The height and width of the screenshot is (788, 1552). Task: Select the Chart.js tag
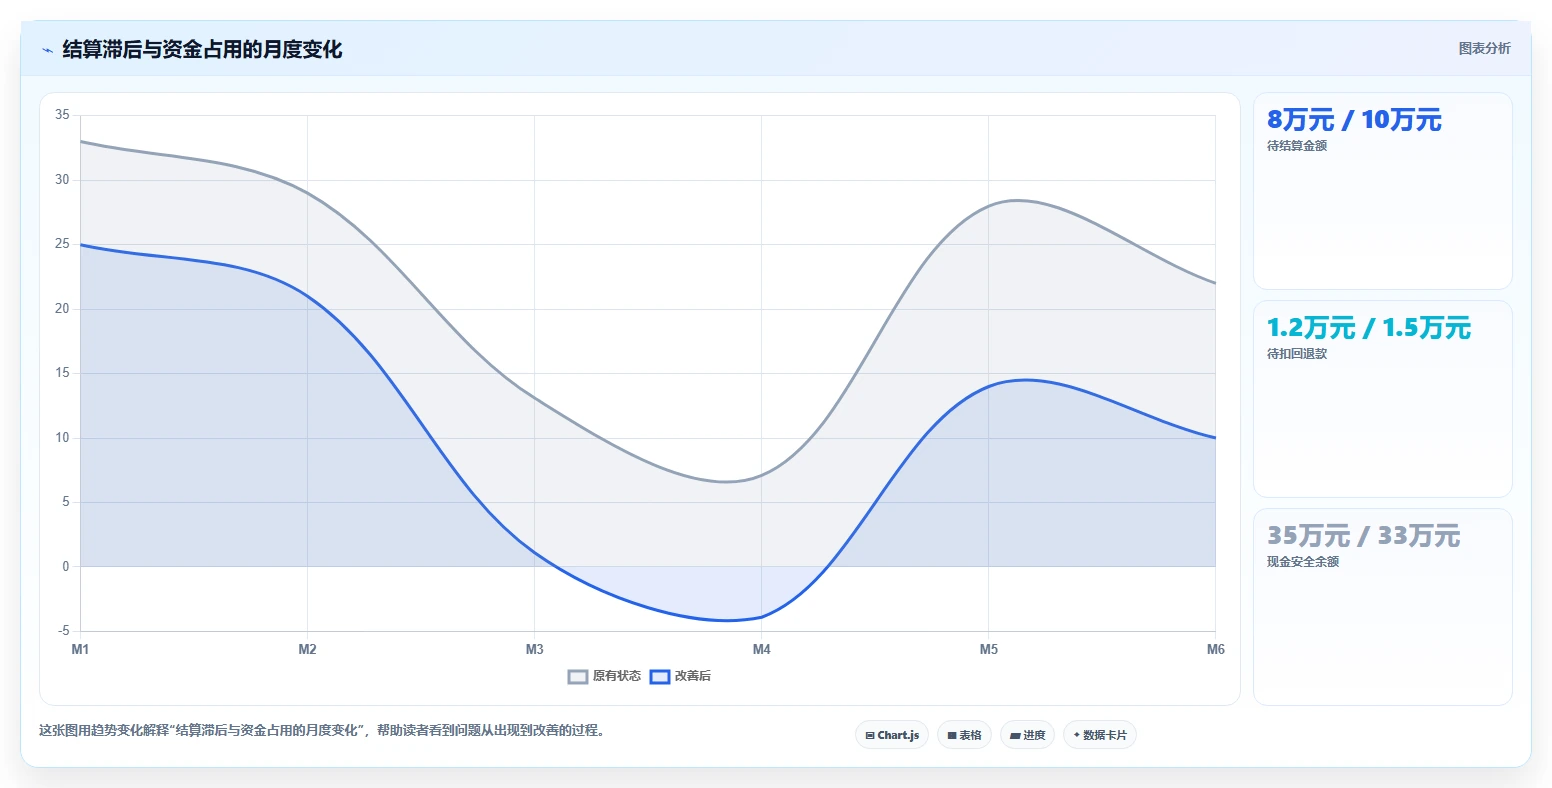892,735
